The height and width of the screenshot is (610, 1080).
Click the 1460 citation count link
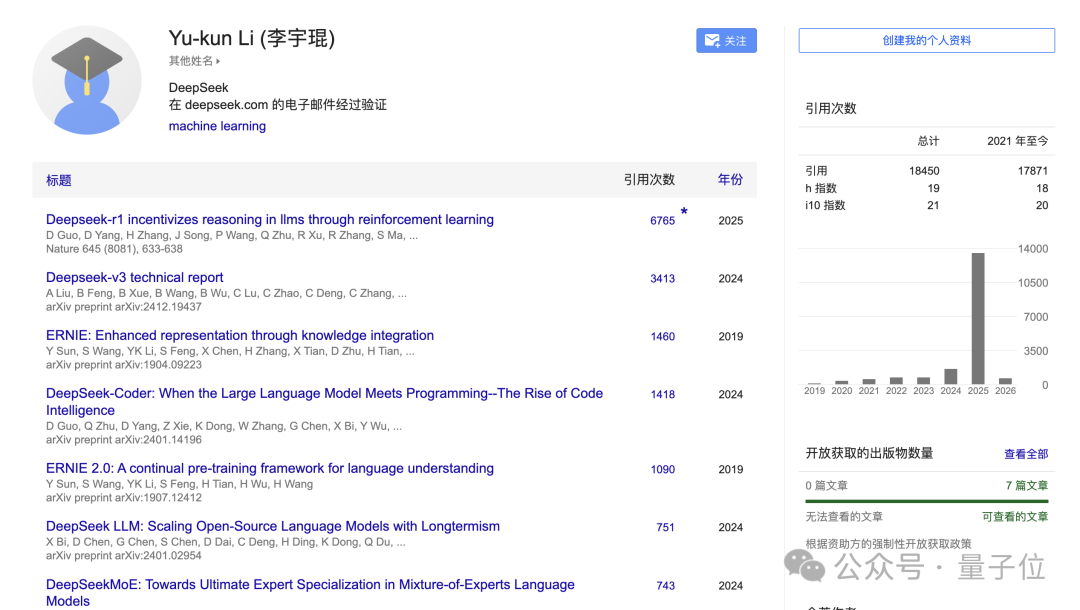(x=662, y=337)
